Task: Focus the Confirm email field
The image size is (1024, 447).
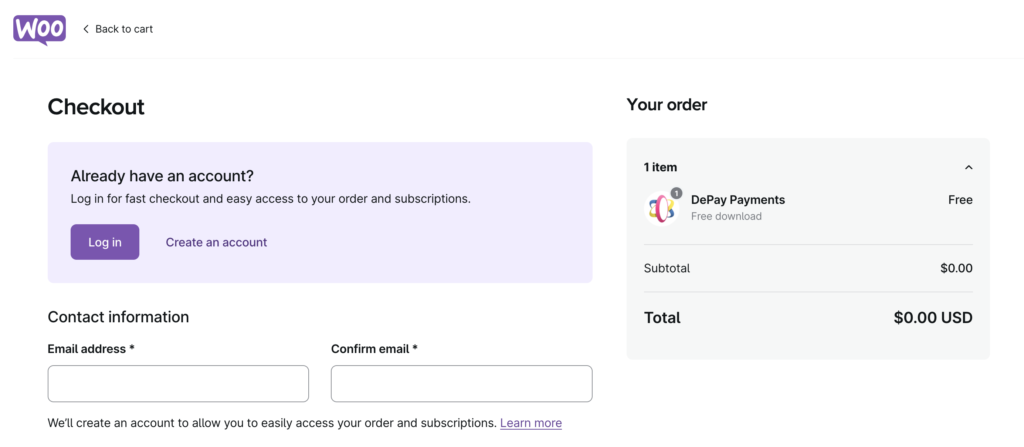Action: tap(462, 384)
